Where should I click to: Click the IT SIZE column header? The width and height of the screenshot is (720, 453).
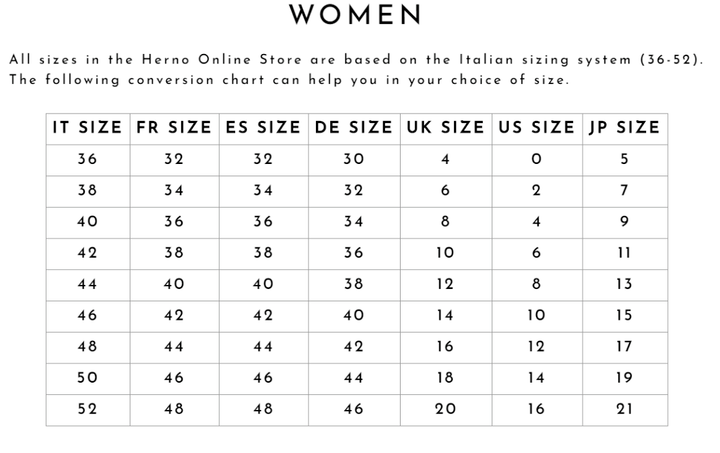pos(87,127)
